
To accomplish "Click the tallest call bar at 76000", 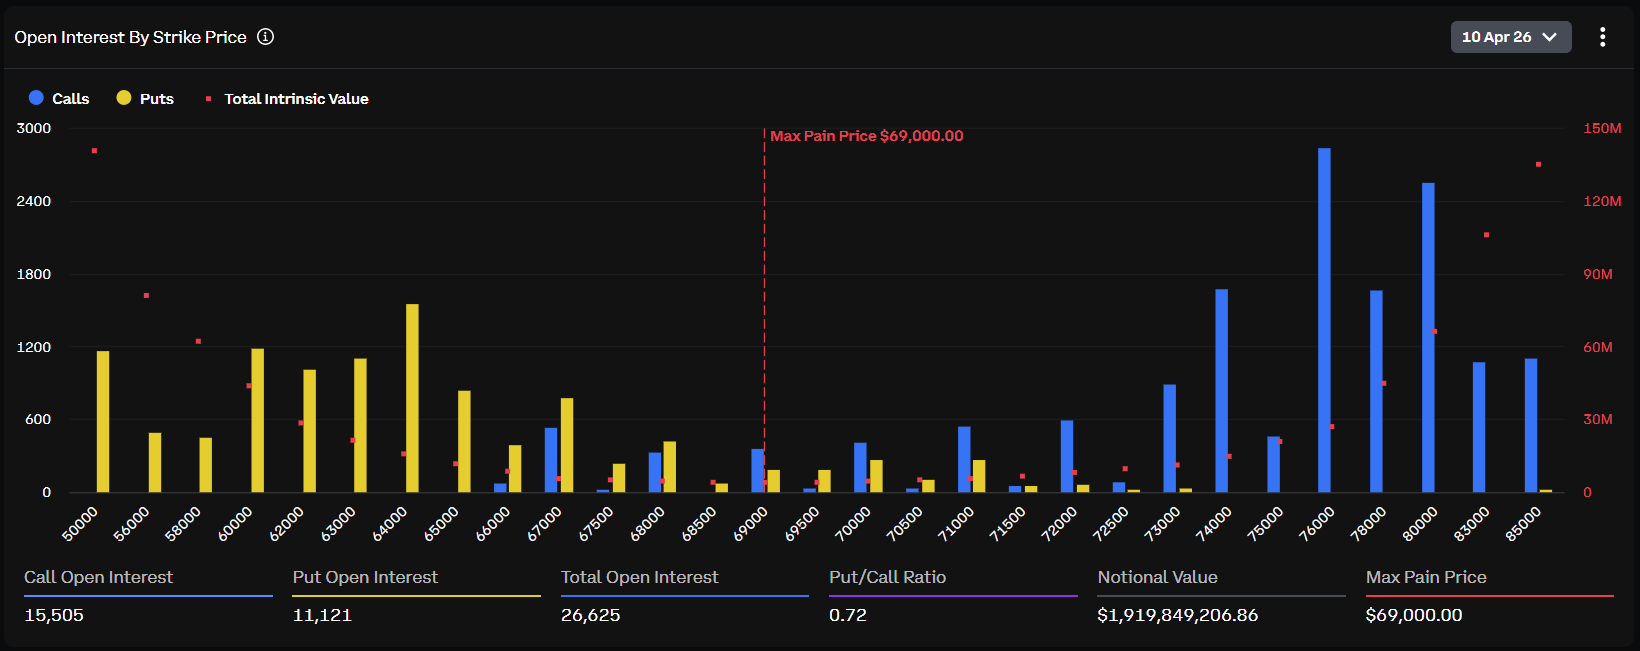I will coord(1324,320).
